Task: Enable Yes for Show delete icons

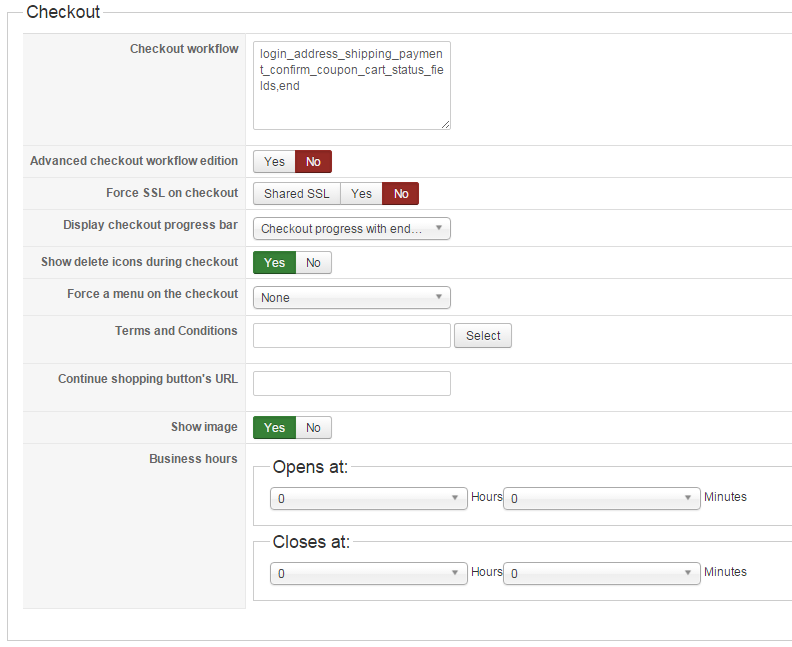Action: point(274,263)
